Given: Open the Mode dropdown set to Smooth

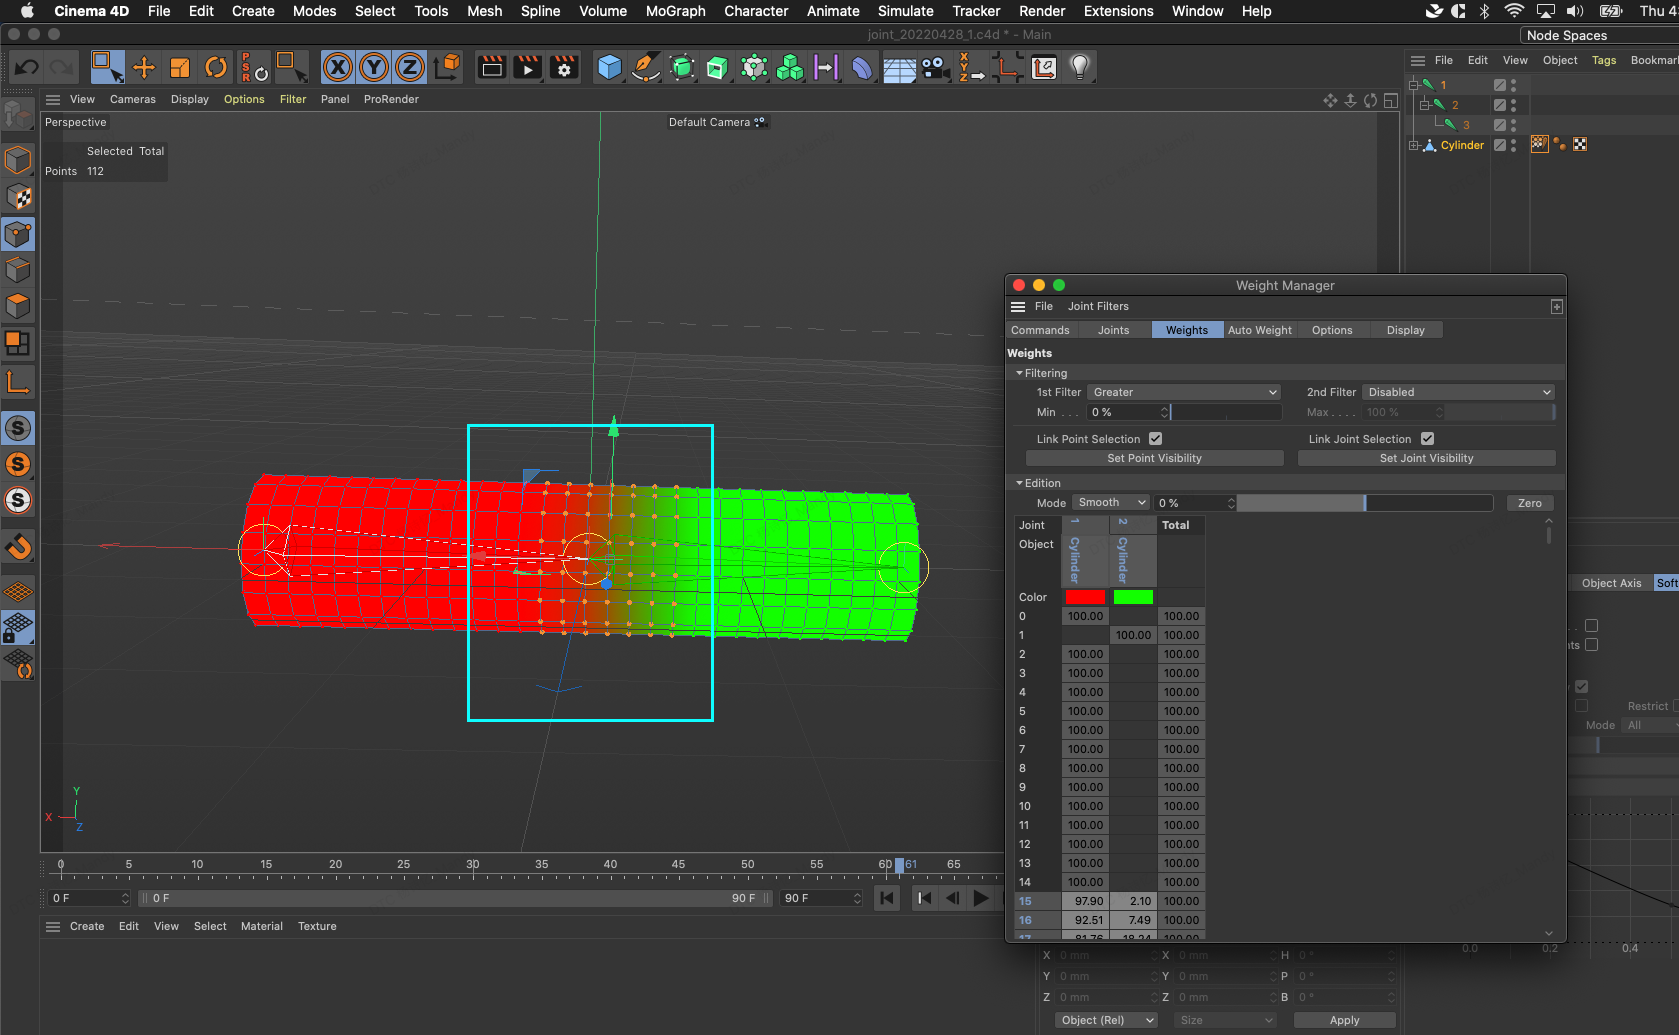Looking at the screenshot, I should click(1111, 502).
